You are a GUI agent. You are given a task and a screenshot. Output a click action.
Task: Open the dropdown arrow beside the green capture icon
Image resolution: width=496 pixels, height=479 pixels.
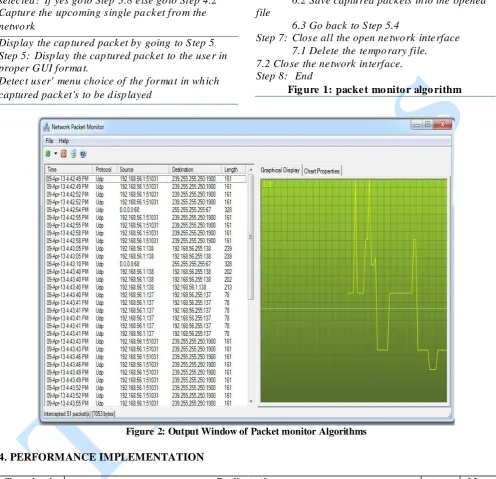(56, 154)
